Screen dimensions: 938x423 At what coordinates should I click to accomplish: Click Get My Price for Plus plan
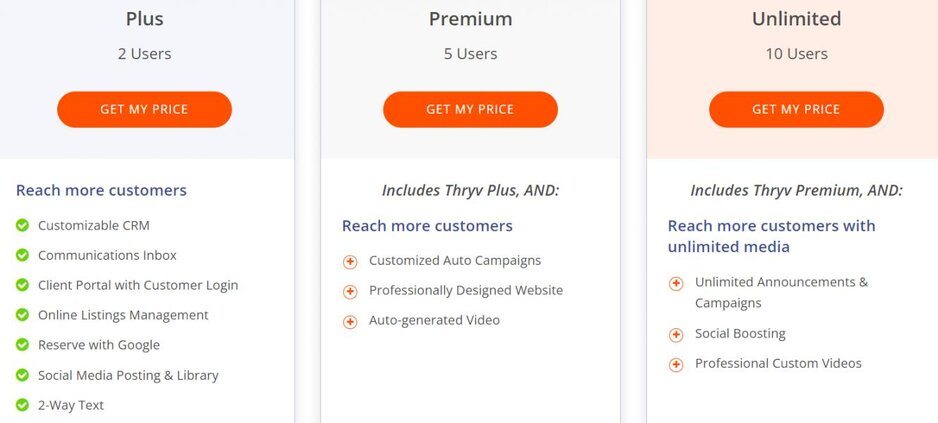(x=144, y=109)
